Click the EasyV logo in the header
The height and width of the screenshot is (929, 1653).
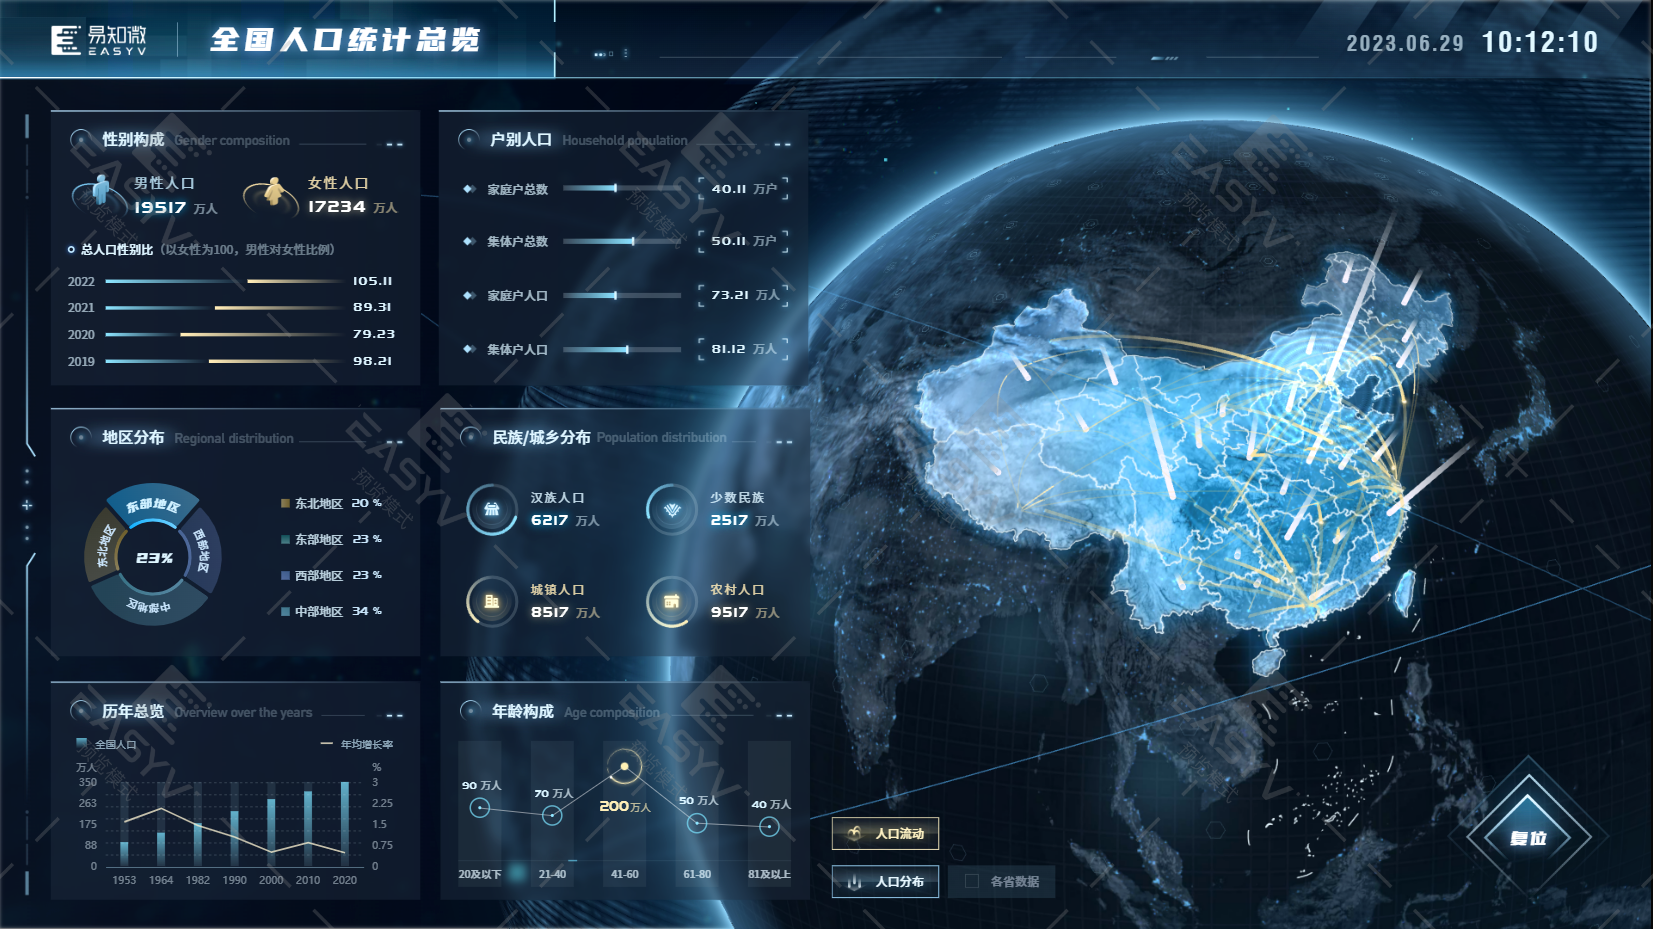(x=99, y=40)
